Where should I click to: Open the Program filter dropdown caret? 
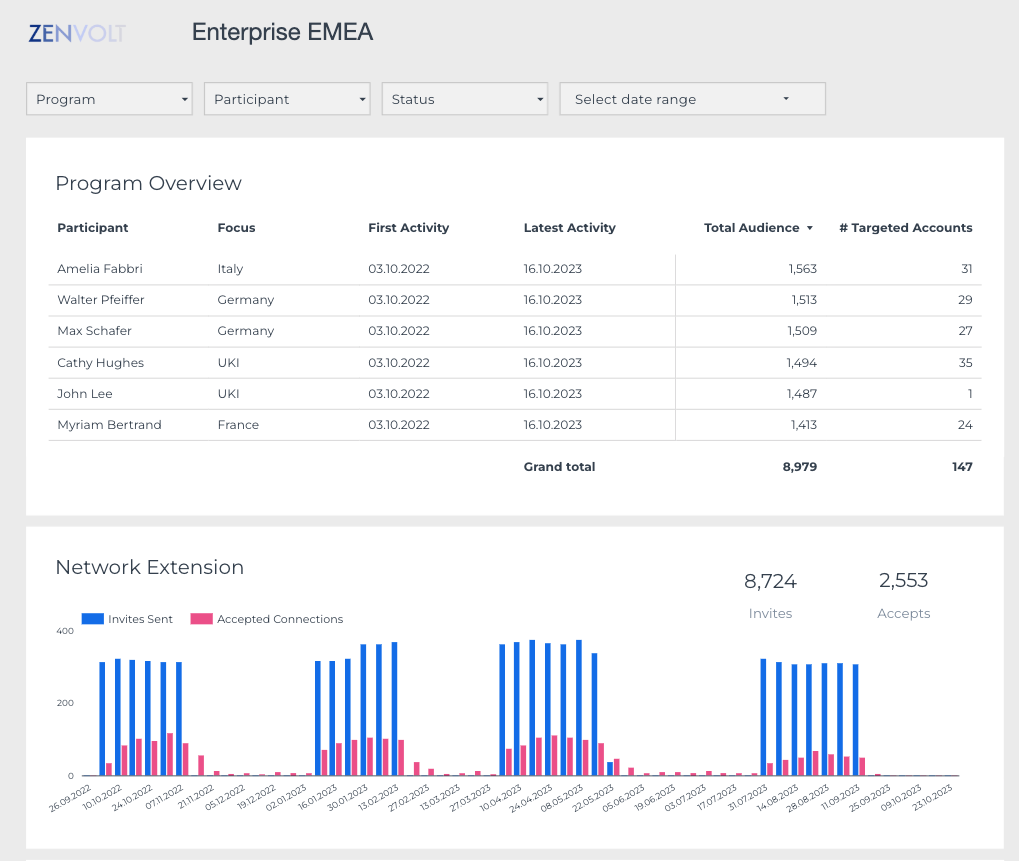coord(183,99)
